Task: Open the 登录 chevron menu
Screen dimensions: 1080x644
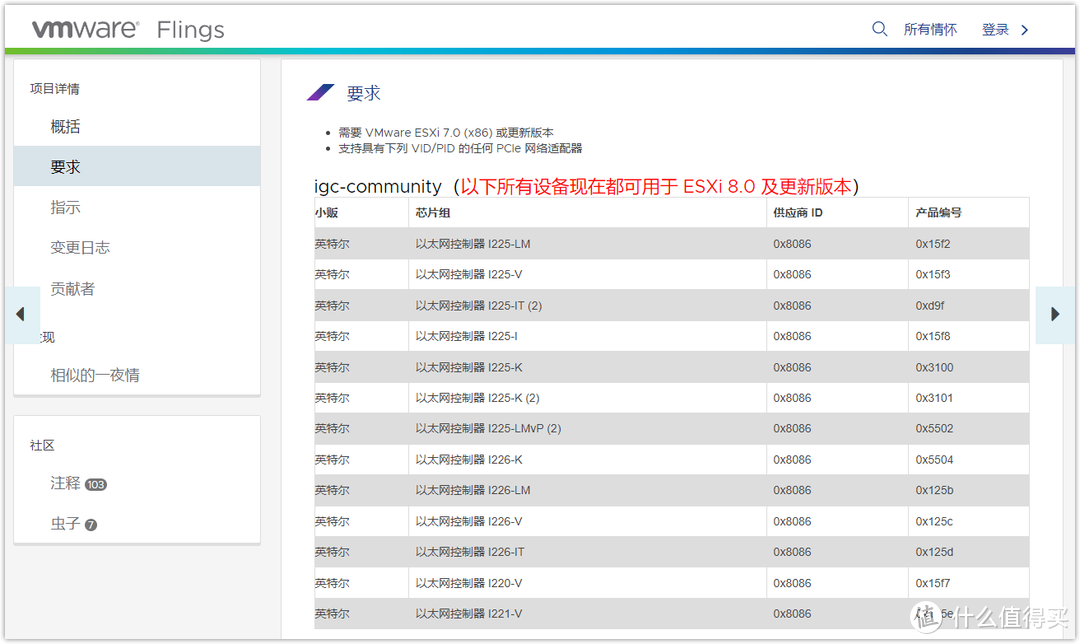Action: coord(1022,29)
